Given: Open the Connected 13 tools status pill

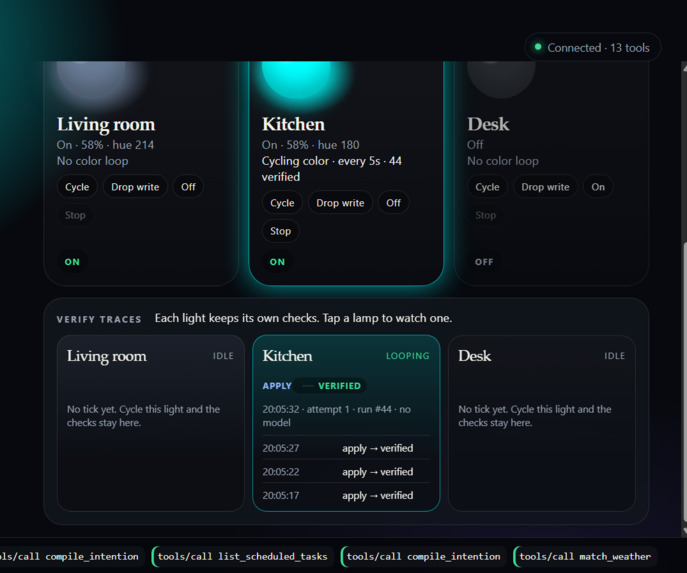Looking at the screenshot, I should pos(593,47).
